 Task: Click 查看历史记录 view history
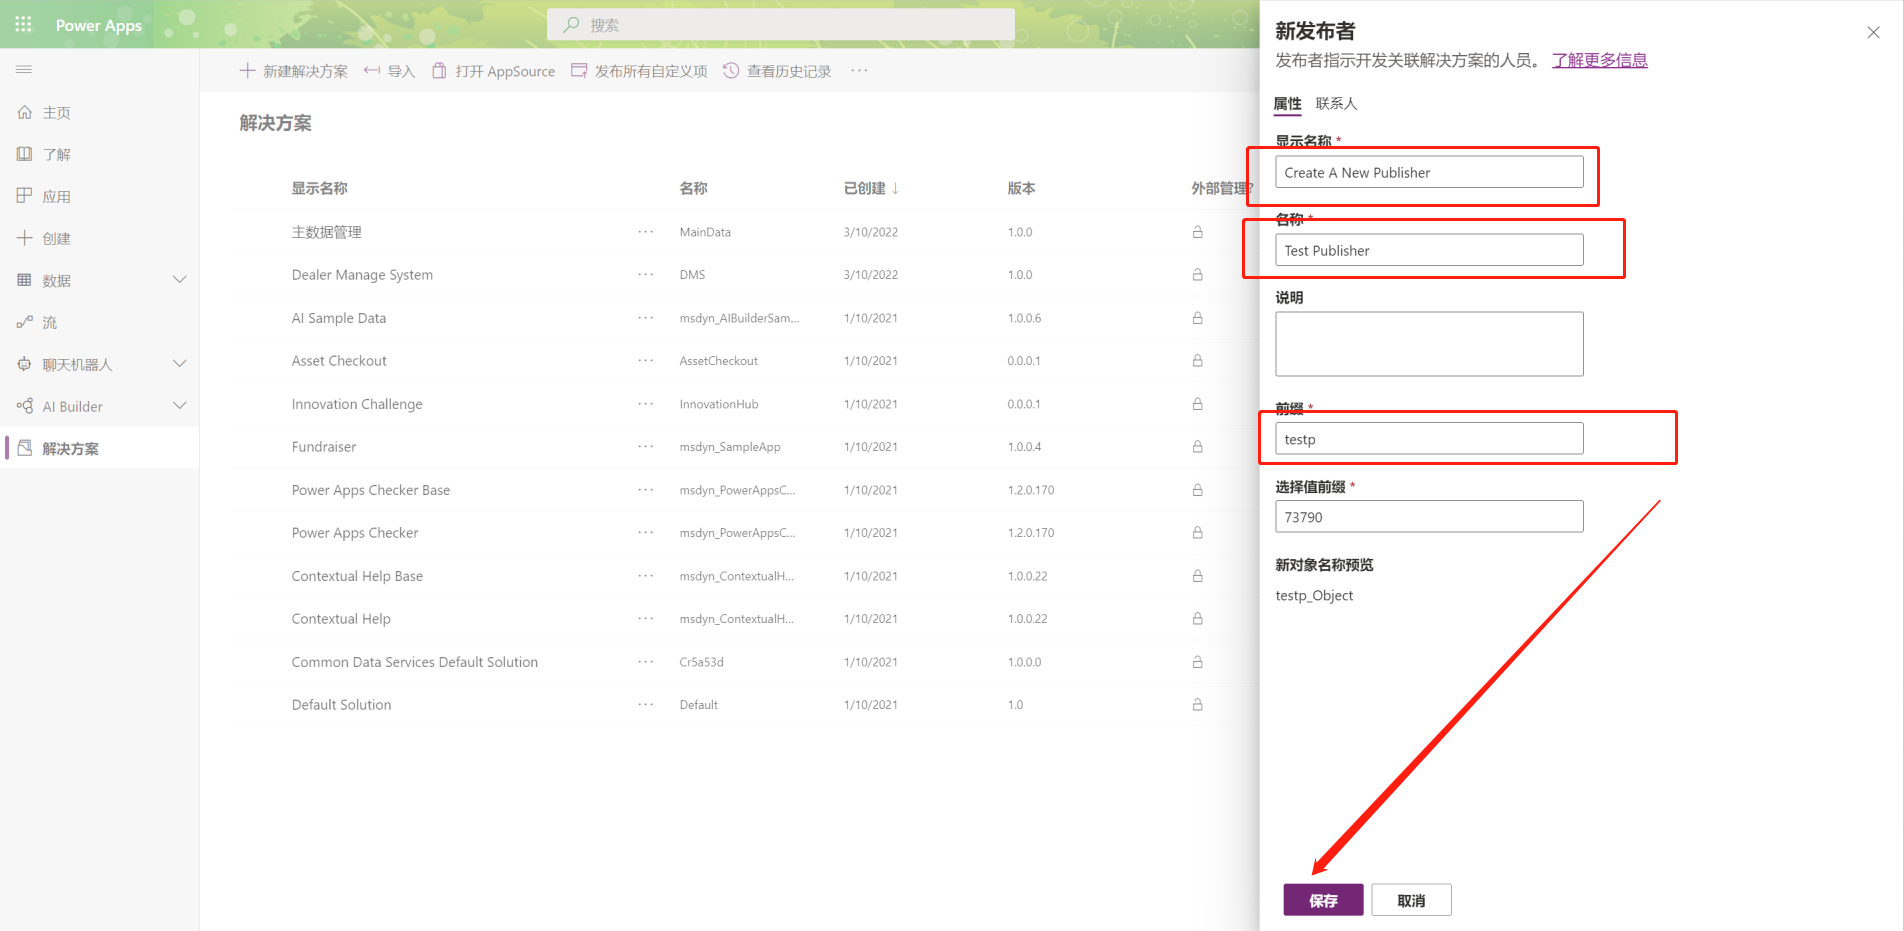point(777,71)
